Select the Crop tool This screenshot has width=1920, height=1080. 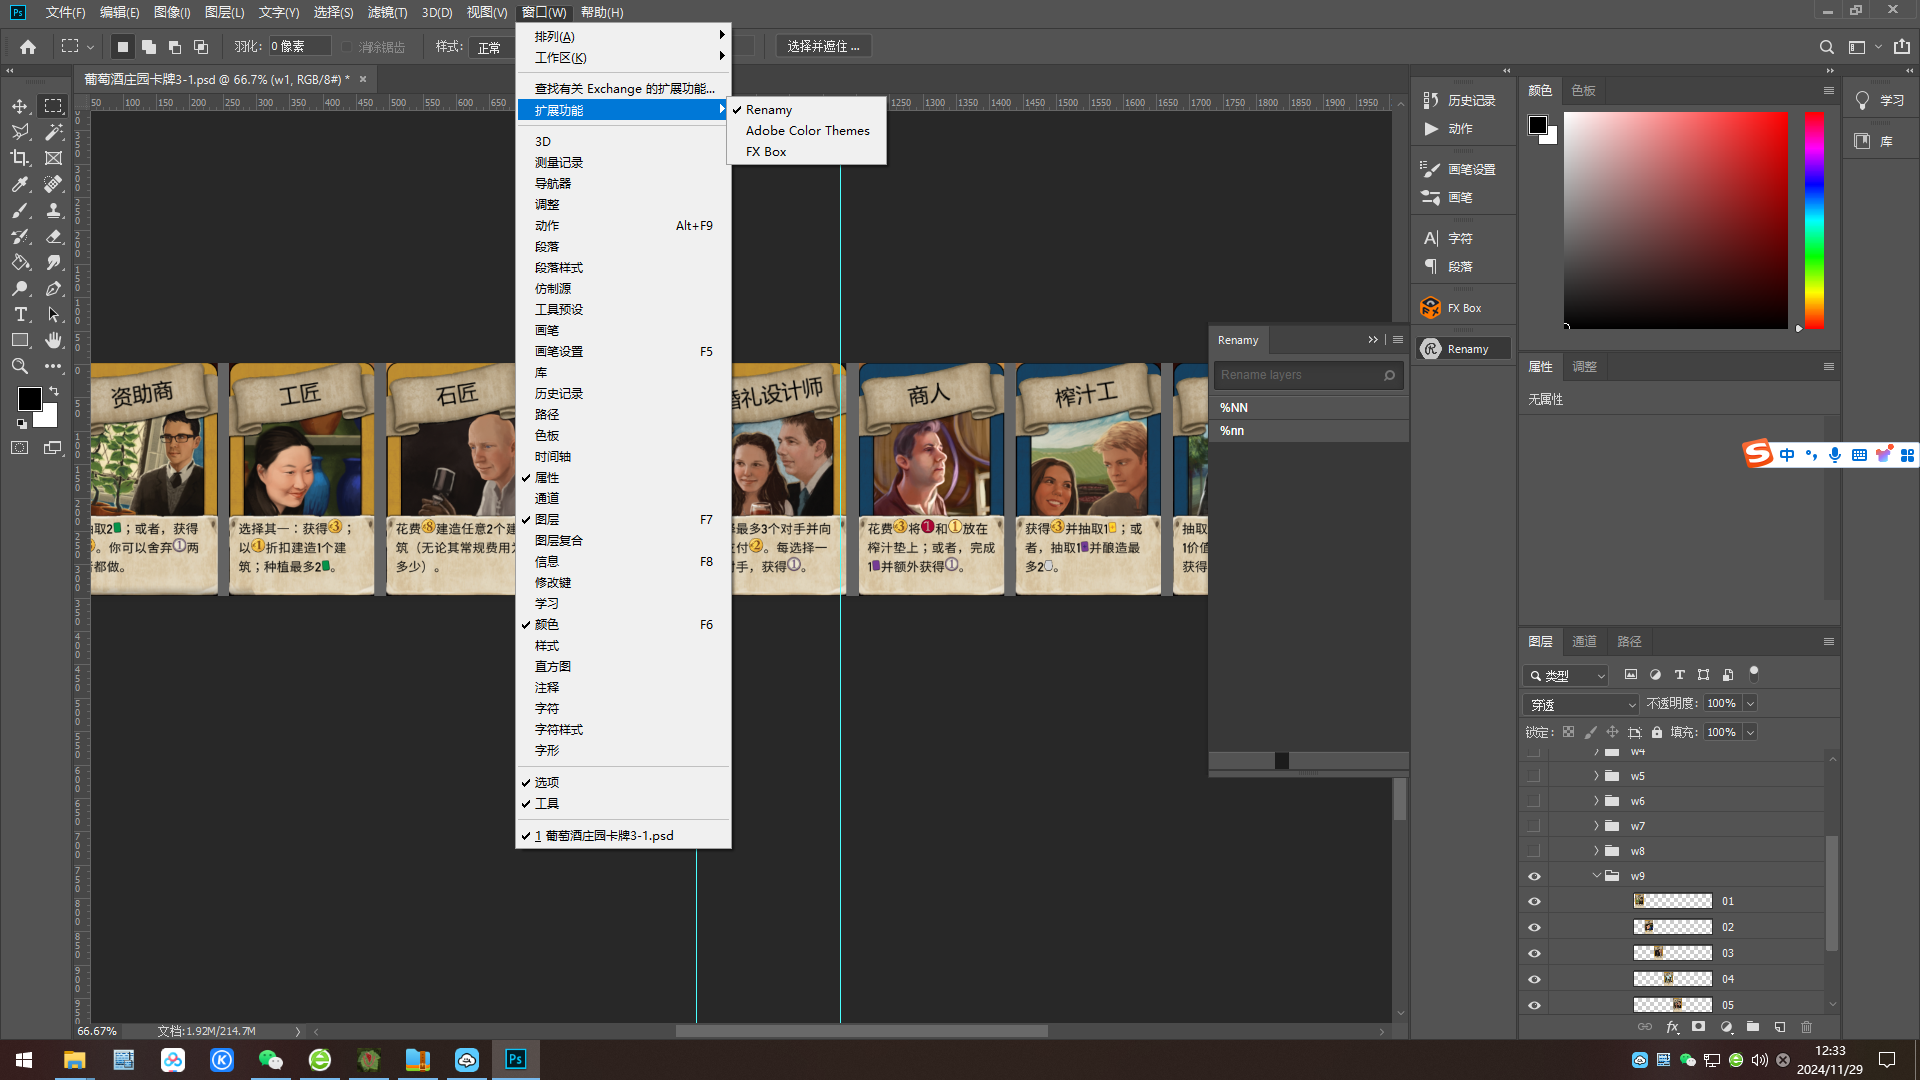[20, 158]
